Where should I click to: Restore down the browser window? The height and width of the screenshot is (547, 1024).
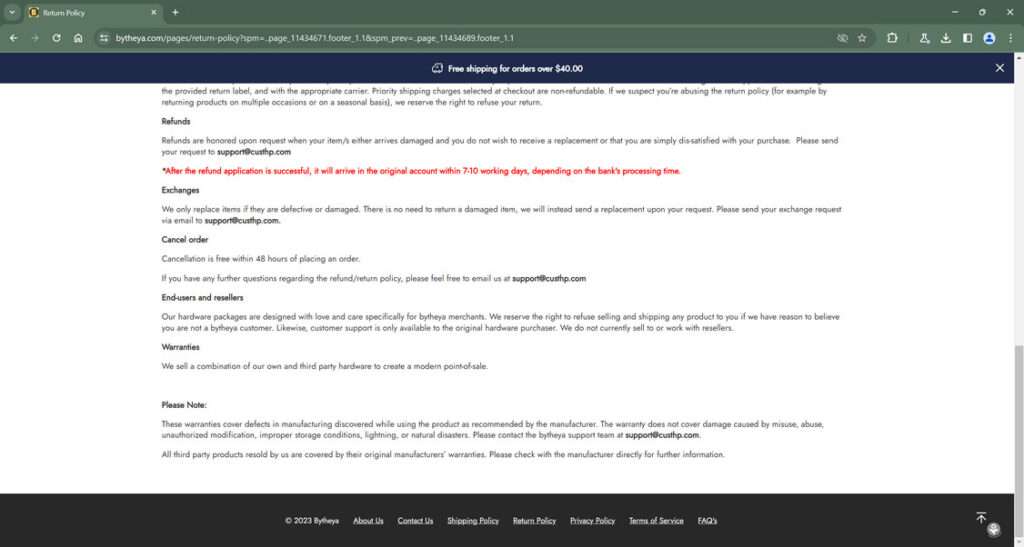pos(982,12)
